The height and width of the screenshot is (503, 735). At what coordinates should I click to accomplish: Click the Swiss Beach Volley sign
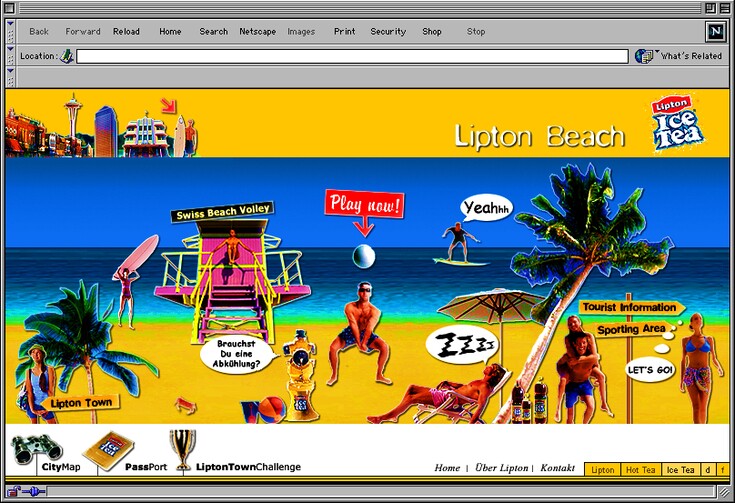[x=222, y=211]
